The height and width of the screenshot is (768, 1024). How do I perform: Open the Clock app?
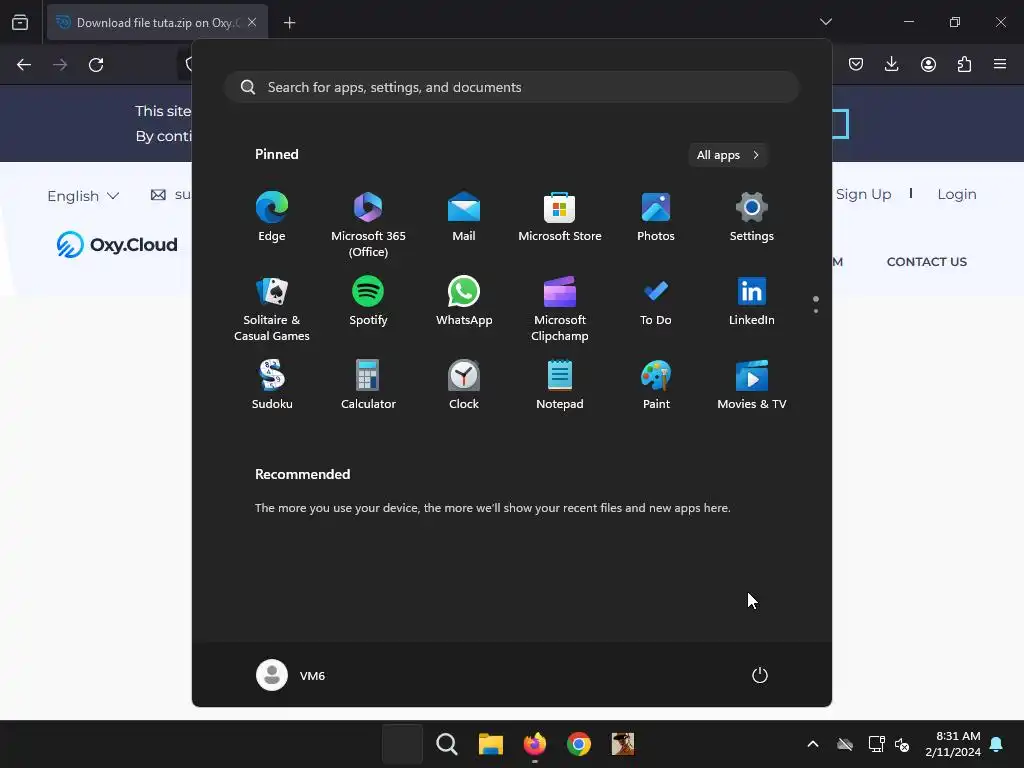[x=464, y=384]
